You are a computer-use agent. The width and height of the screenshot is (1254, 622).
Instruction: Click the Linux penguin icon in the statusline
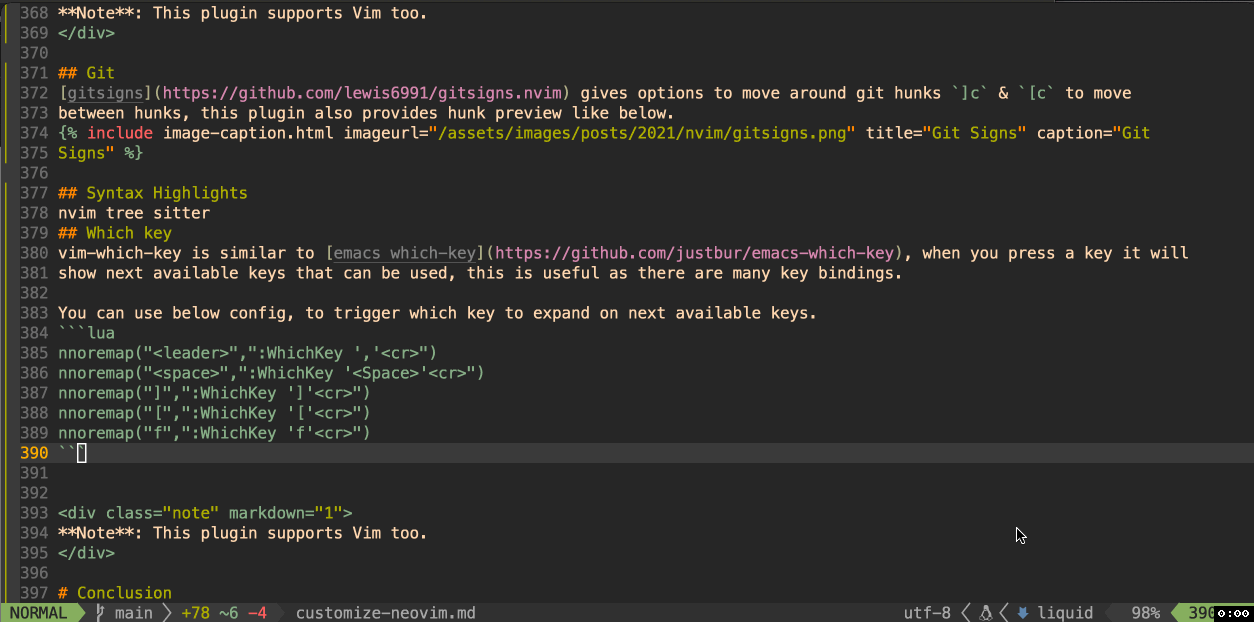(985, 612)
